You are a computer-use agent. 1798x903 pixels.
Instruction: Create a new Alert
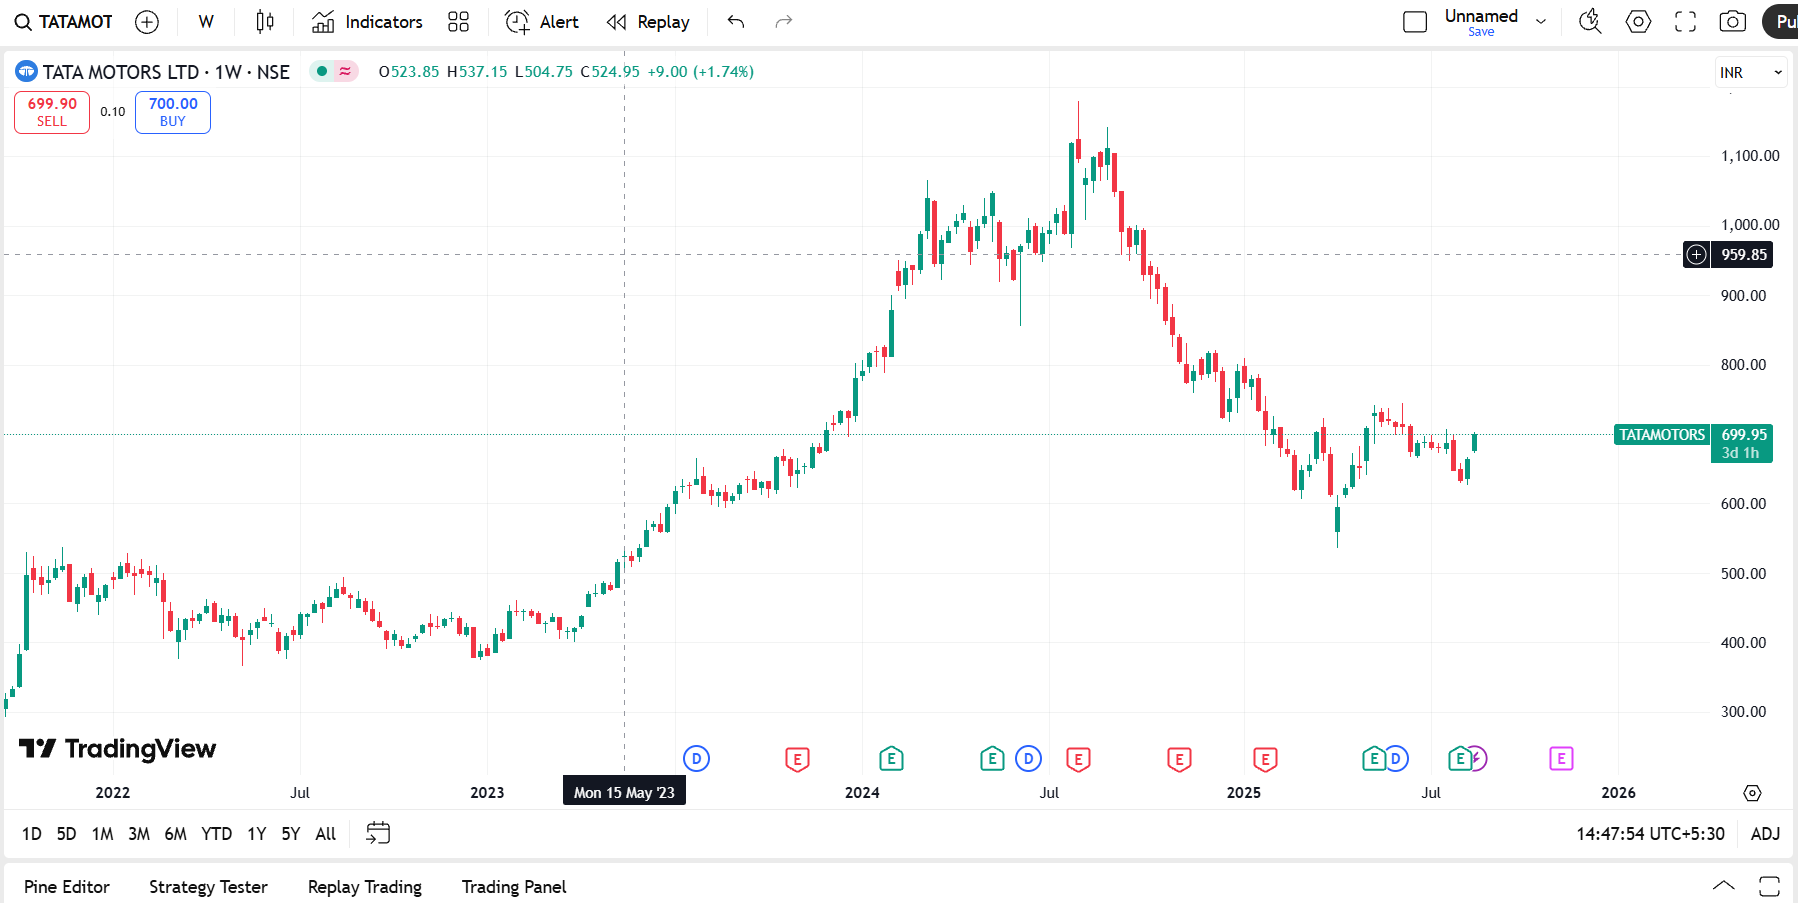pos(542,22)
